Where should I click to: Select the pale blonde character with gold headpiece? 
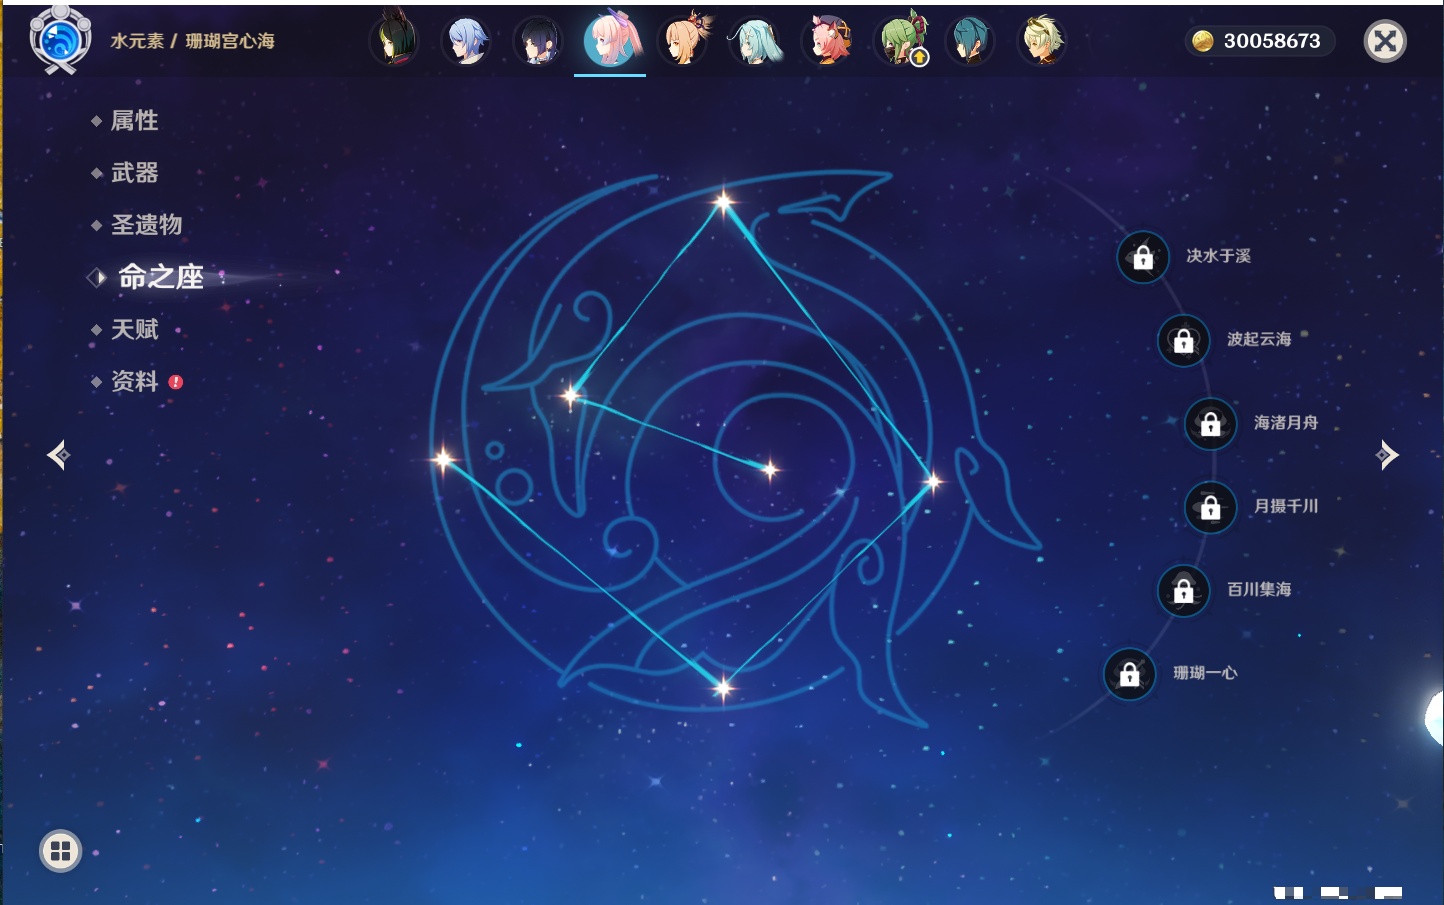[1042, 41]
